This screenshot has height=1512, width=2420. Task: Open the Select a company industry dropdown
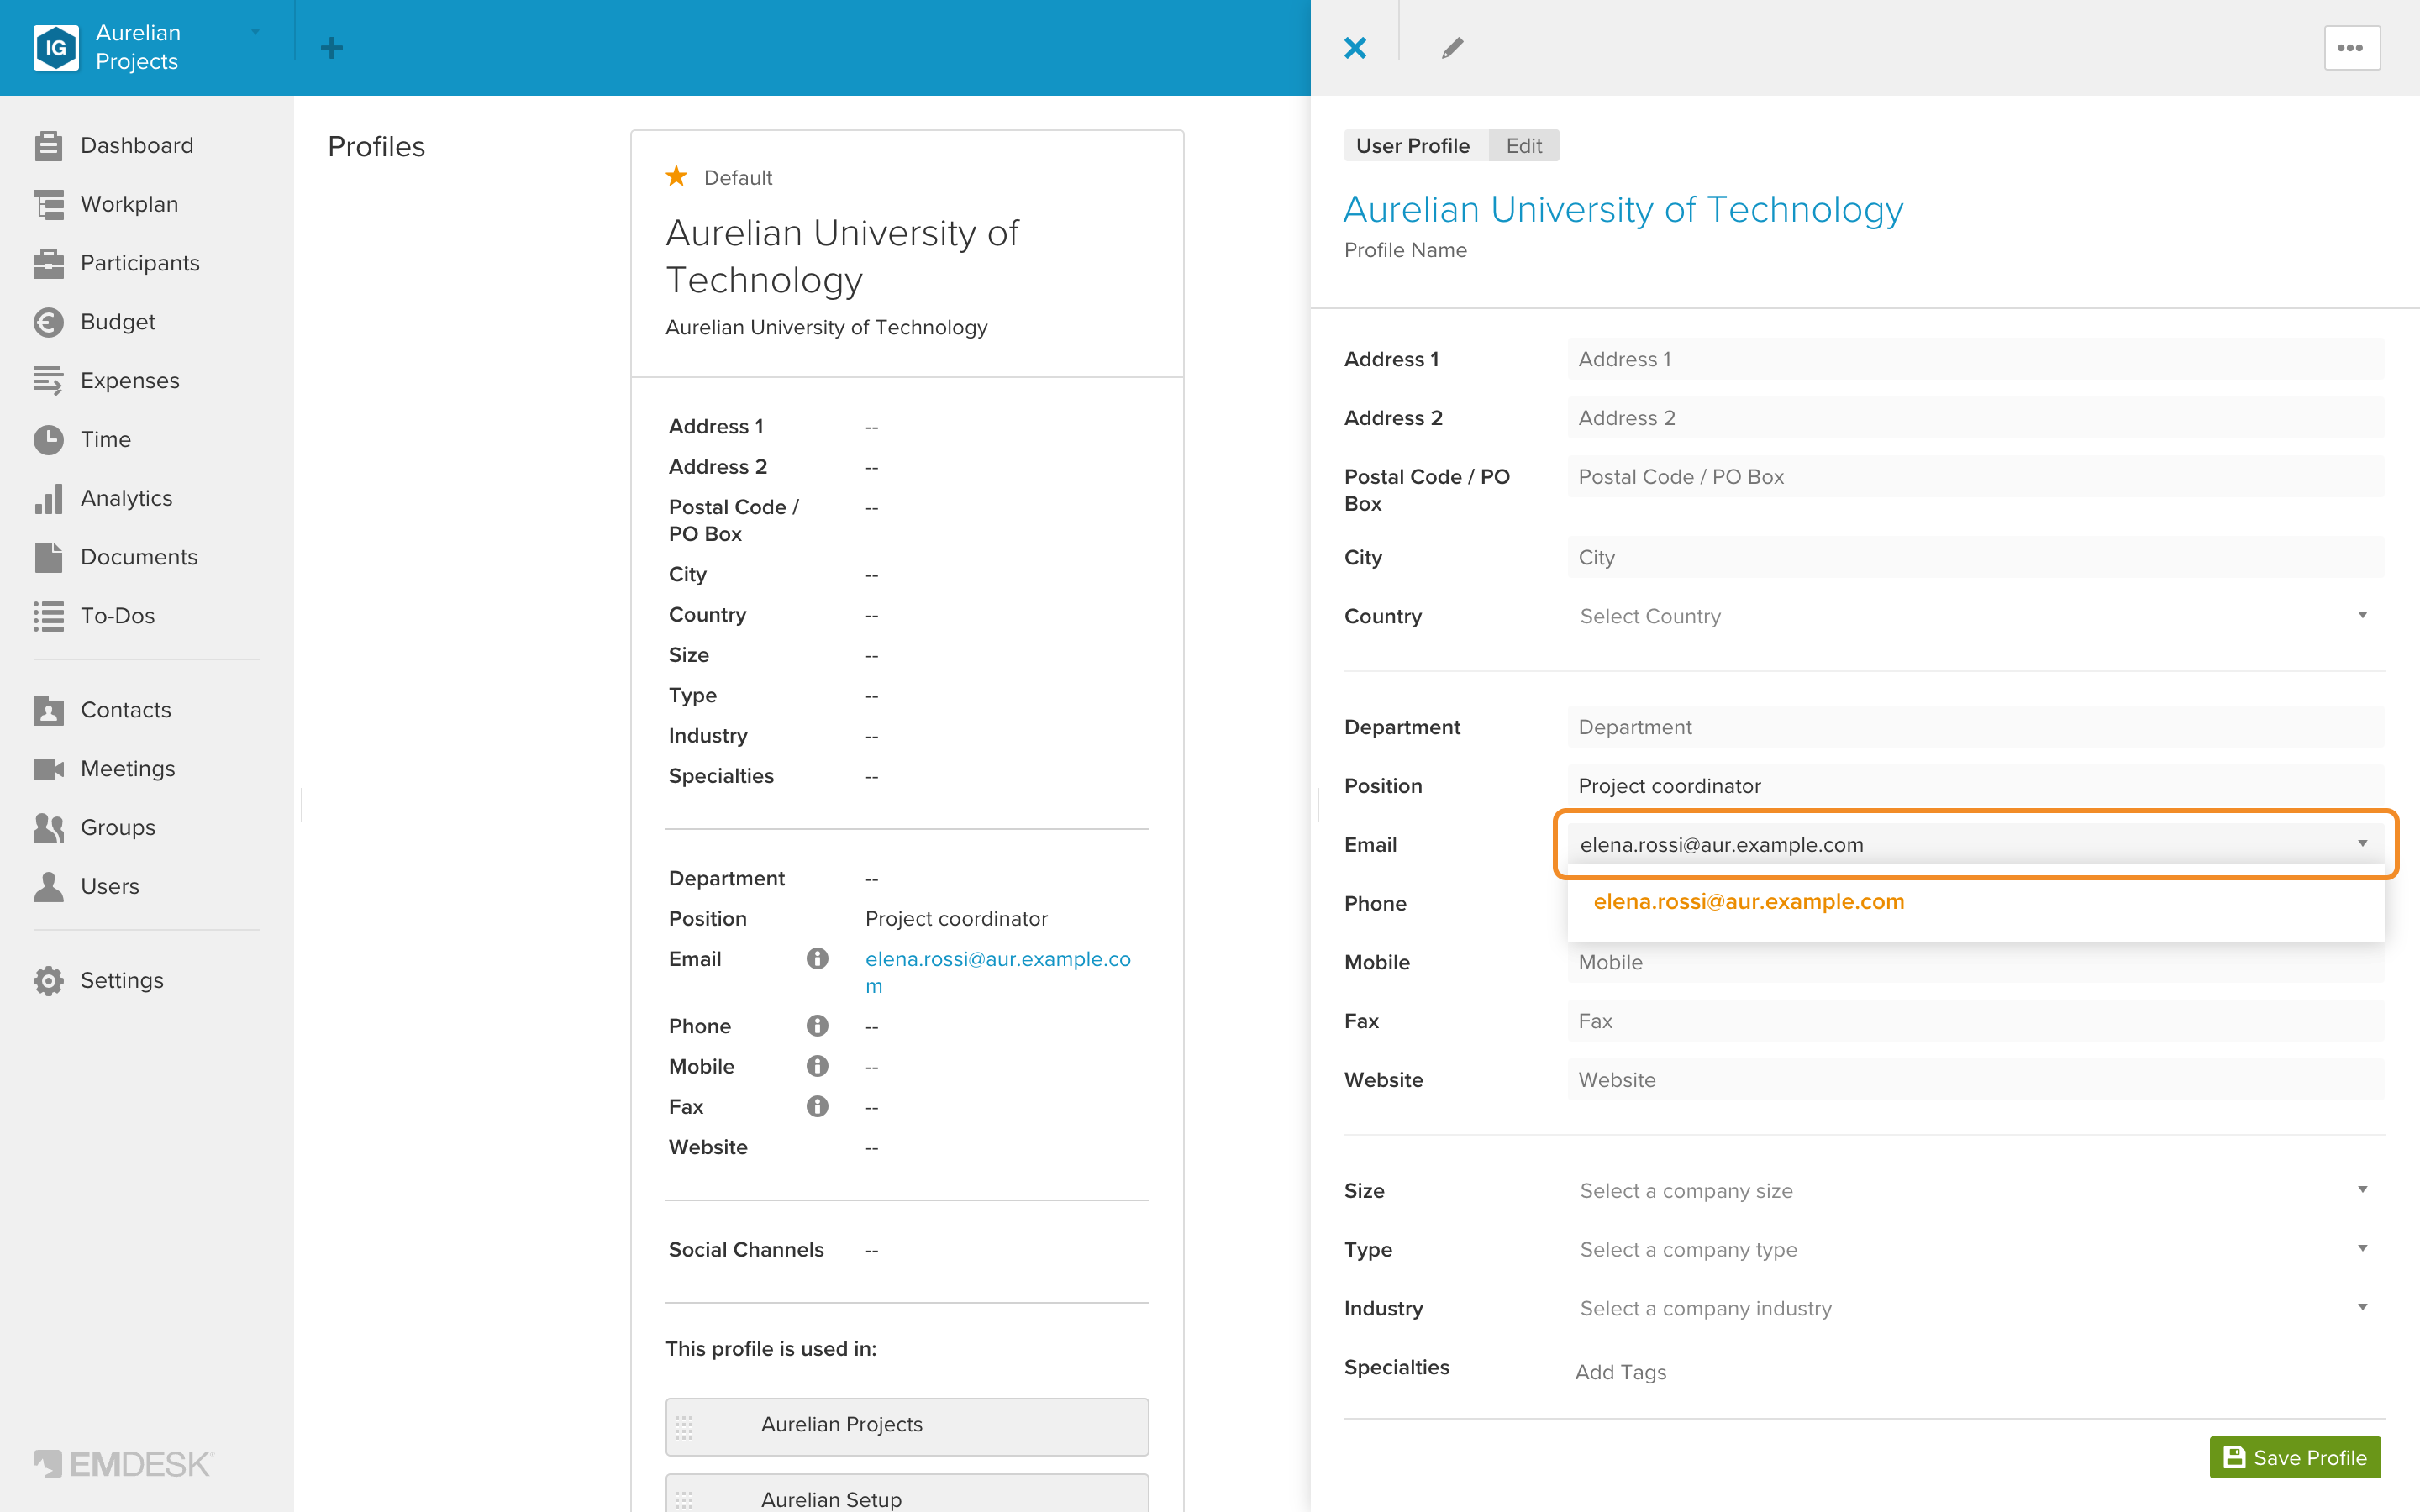click(1975, 1309)
